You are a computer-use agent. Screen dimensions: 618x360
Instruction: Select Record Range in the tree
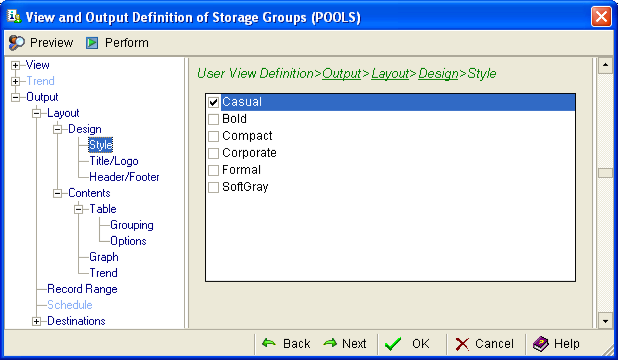(82, 289)
